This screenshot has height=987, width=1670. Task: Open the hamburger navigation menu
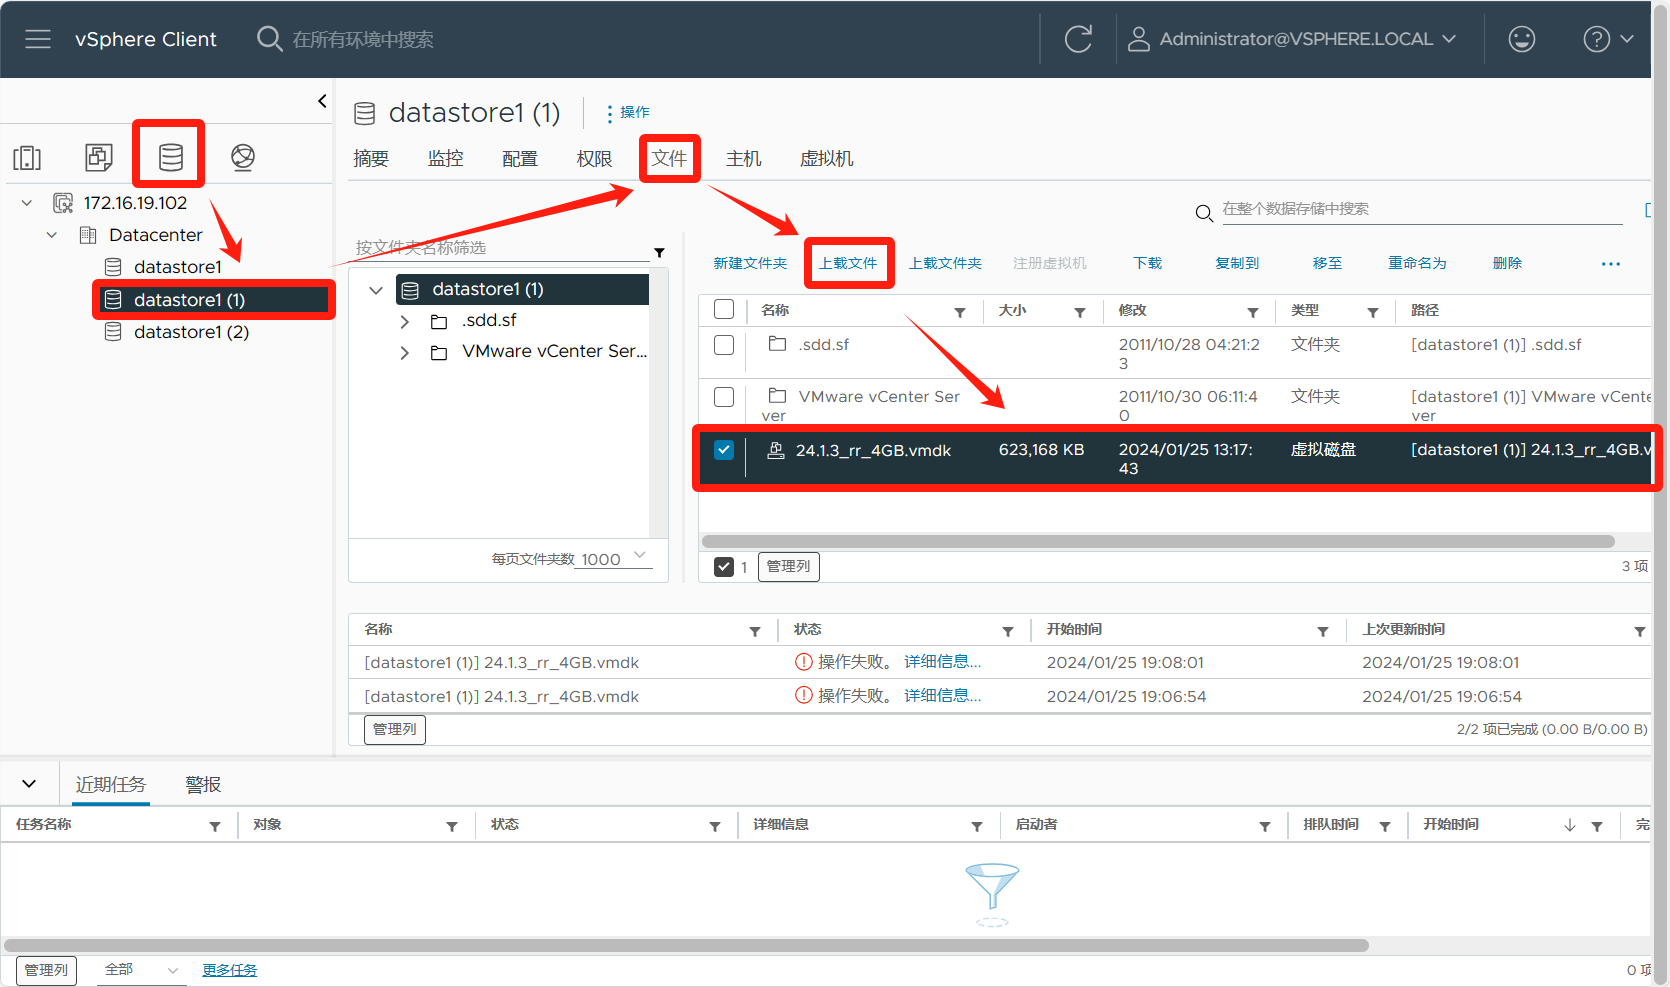[x=38, y=39]
